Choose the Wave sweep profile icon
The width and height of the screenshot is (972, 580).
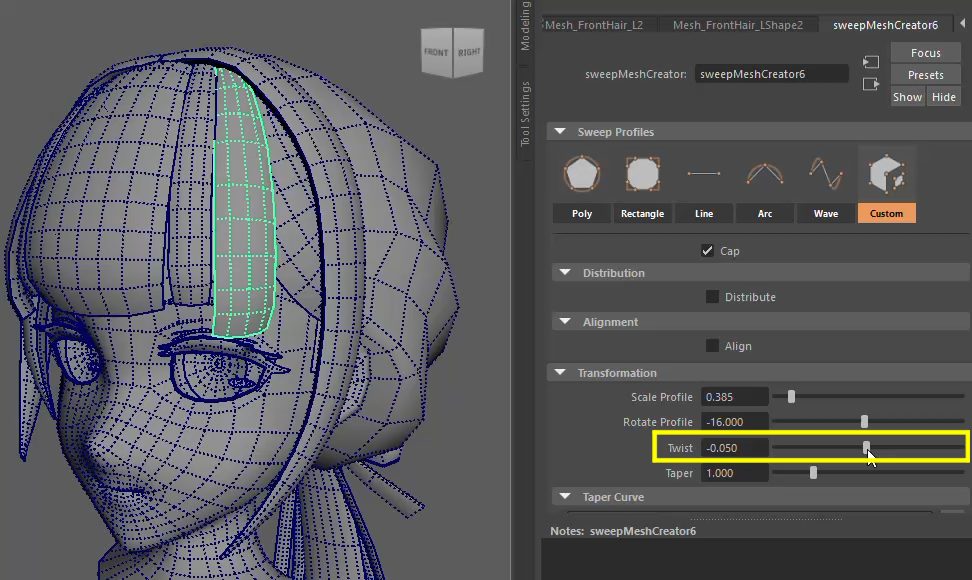point(825,175)
